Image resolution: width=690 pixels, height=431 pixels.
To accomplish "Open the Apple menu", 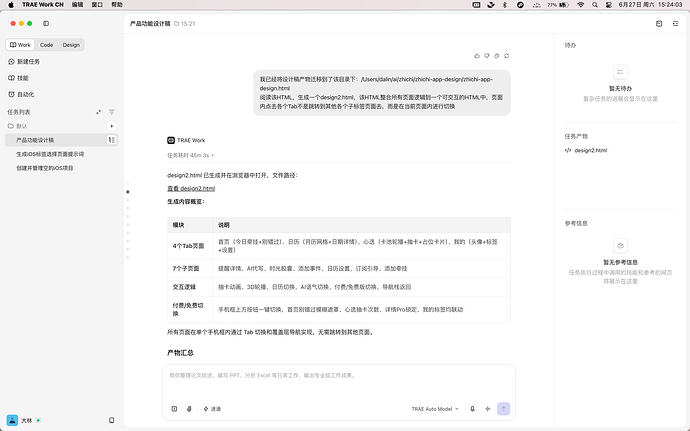I will 11,5.
